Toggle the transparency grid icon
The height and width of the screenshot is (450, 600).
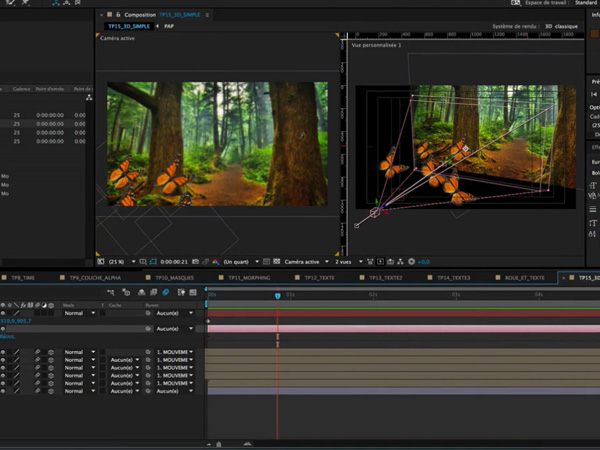[277, 262]
